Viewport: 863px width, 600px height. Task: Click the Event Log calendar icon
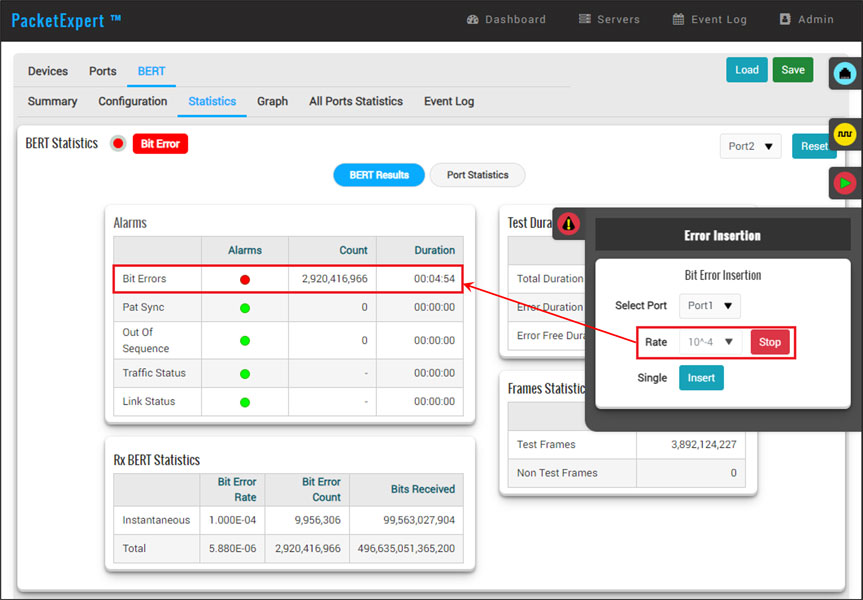pos(678,19)
